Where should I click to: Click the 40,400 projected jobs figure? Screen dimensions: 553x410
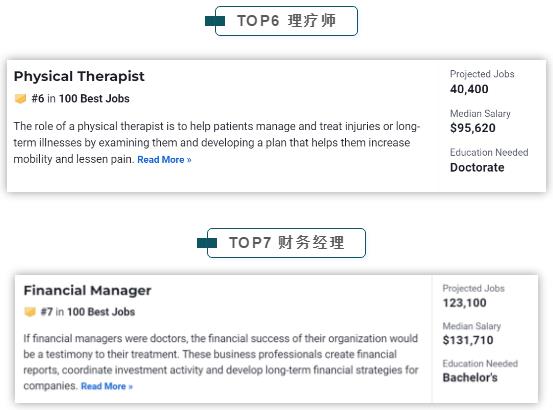(469, 89)
